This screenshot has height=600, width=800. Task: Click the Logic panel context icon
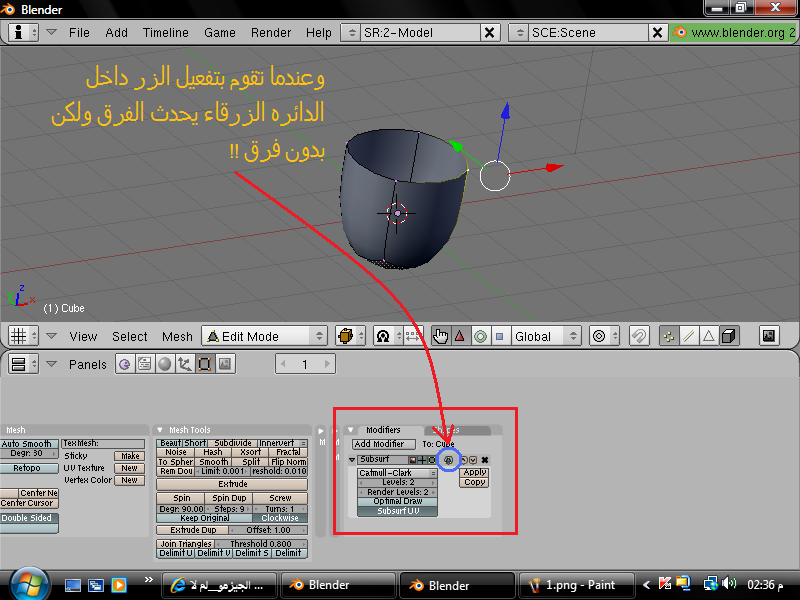tap(124, 364)
